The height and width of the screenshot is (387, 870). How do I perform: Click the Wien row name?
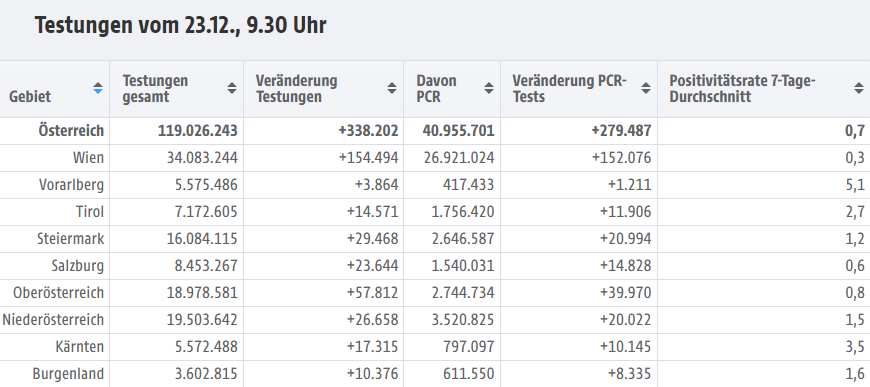pos(88,158)
